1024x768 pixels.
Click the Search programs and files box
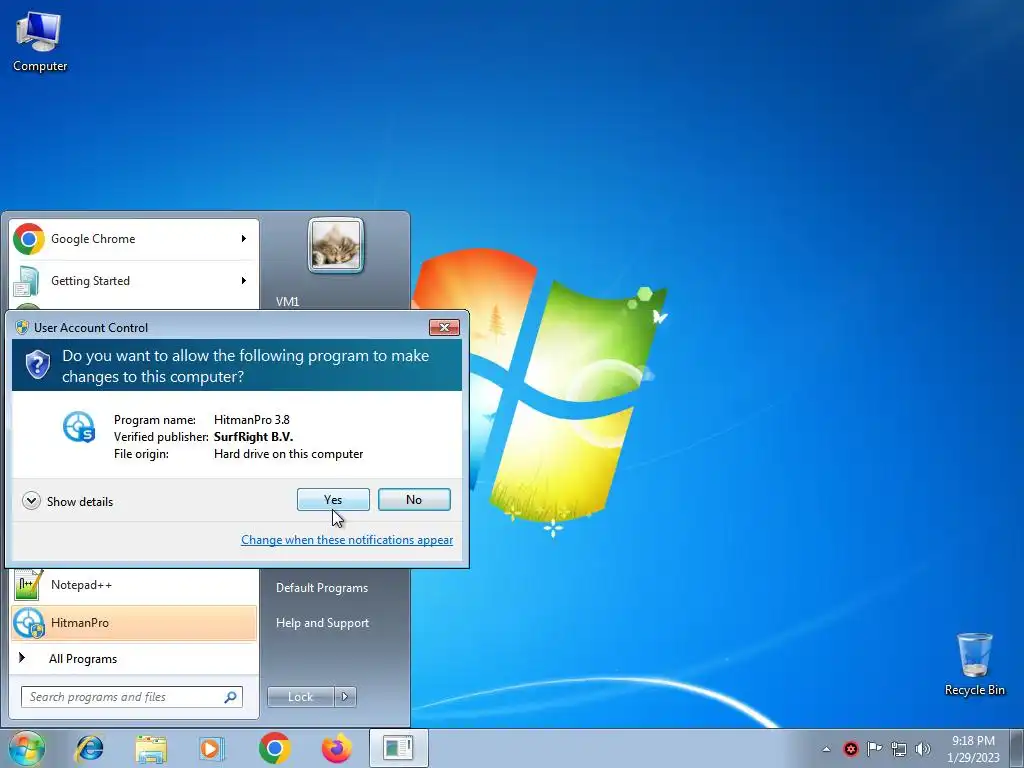[x=132, y=697]
